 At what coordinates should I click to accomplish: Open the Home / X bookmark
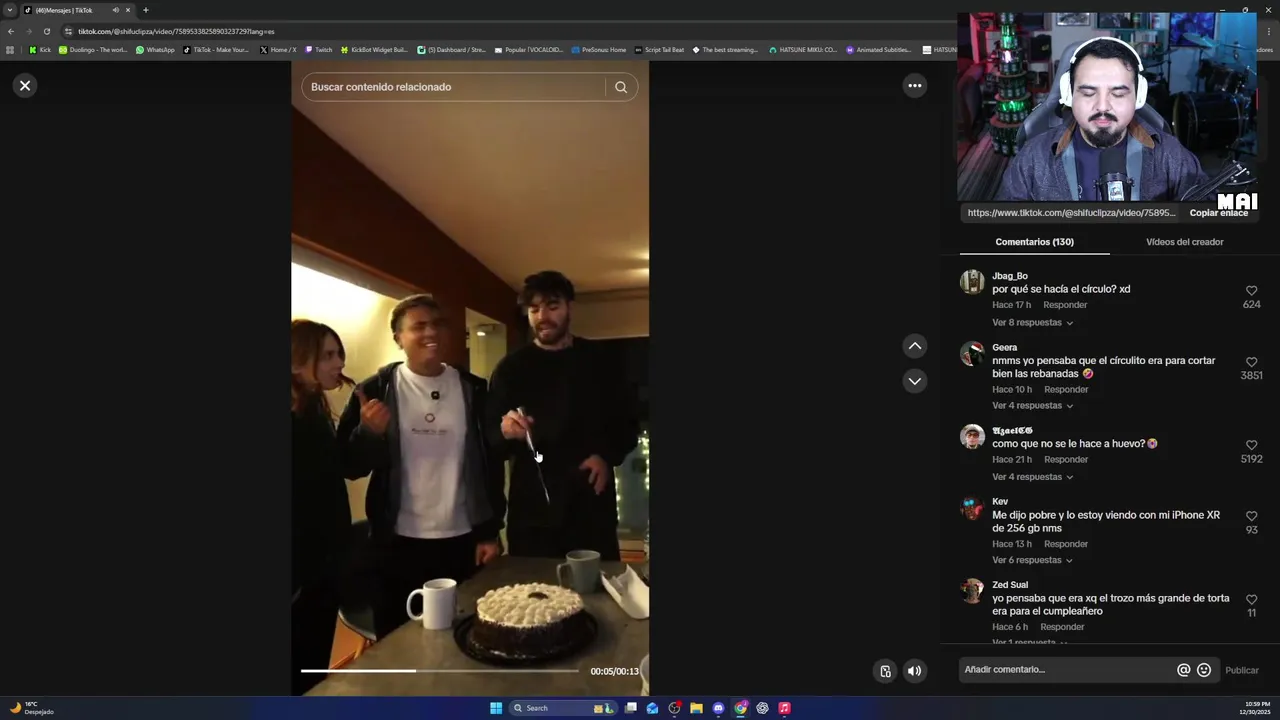tap(278, 50)
